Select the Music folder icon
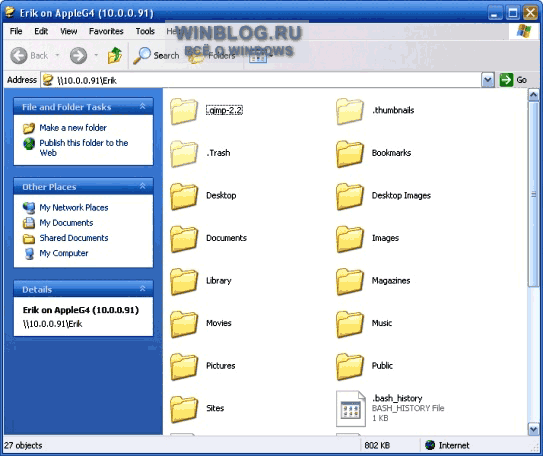Screen dimensions: 543x456 point(350,324)
